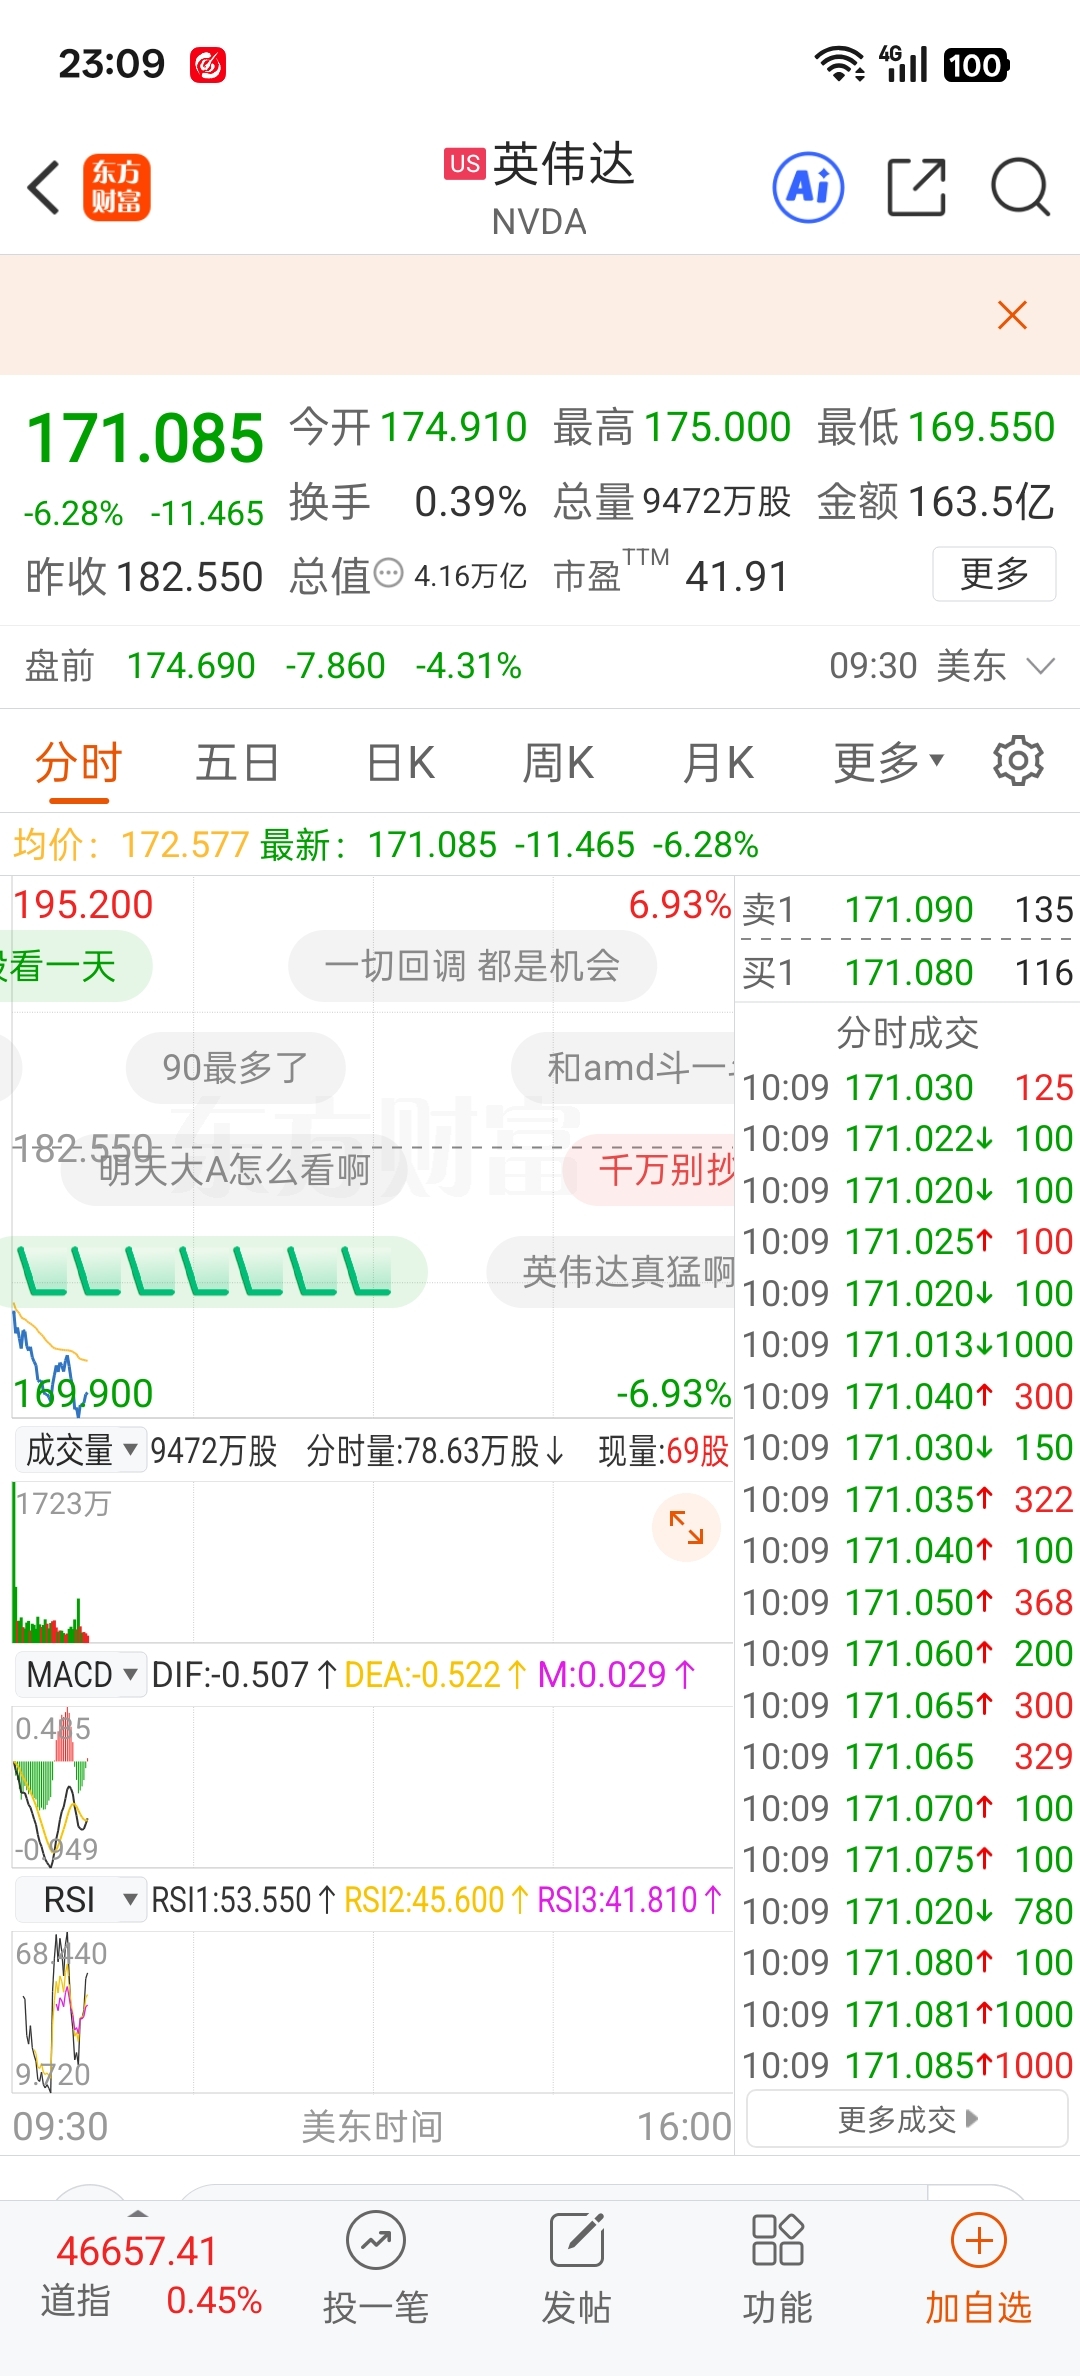Tap 均价 172.577 average price
This screenshot has height=2376, width=1080.
click(x=131, y=845)
